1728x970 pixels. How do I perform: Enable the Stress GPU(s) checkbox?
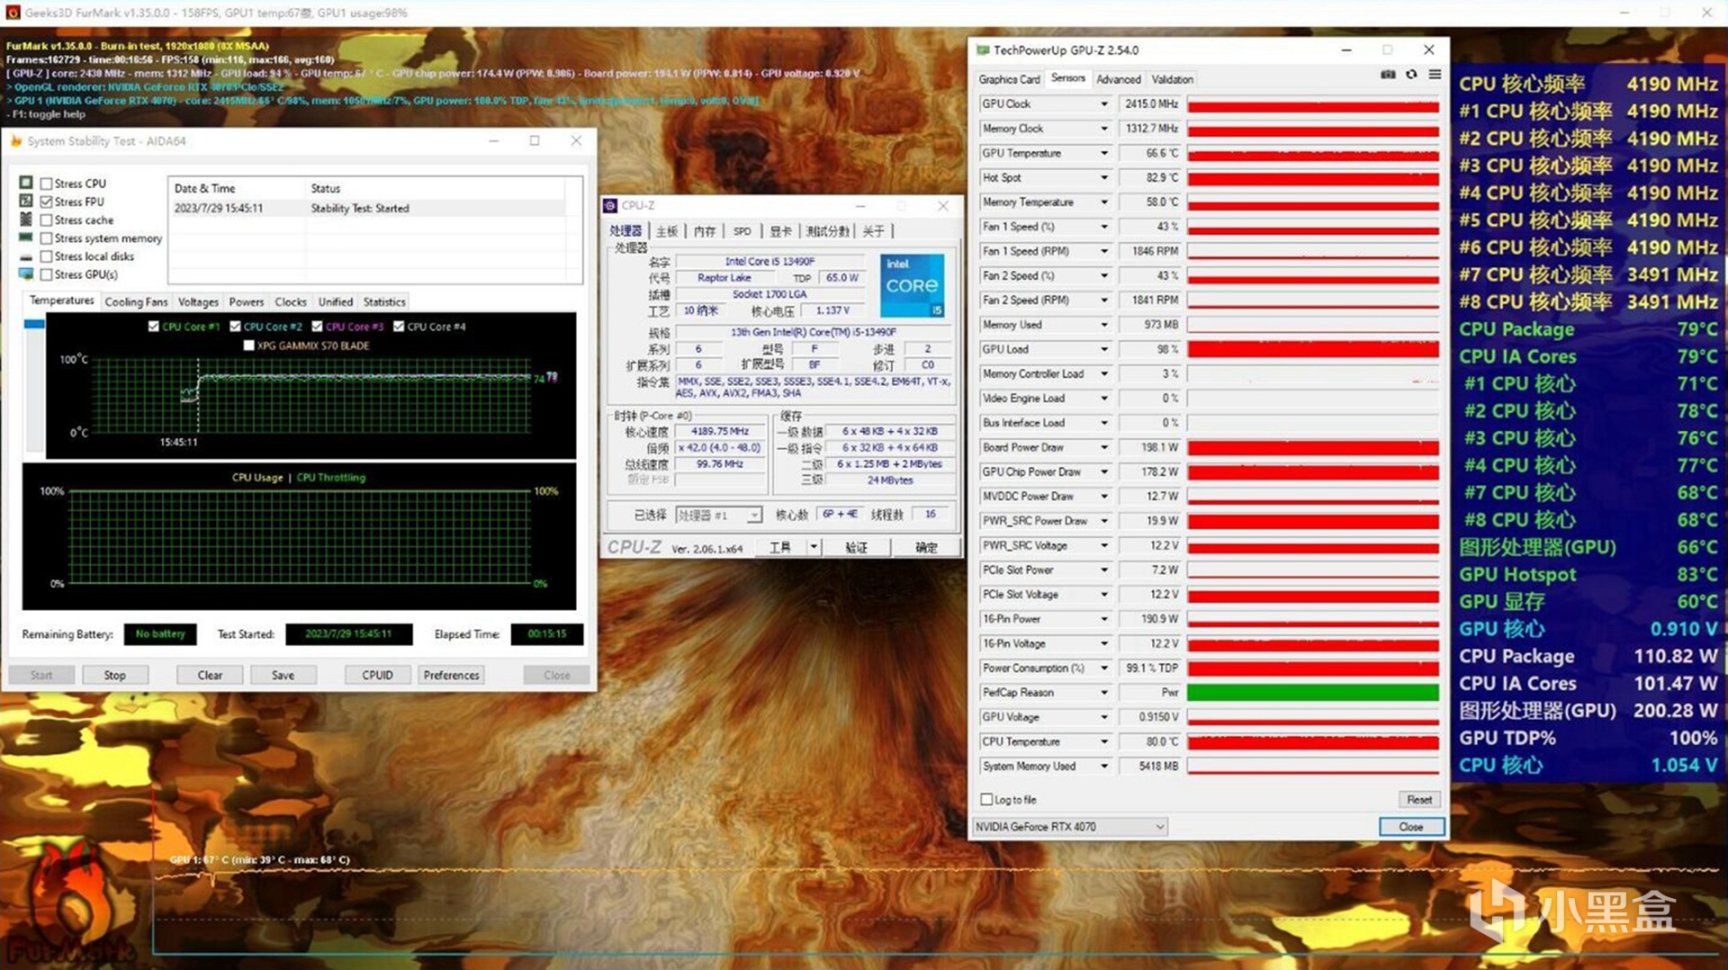point(46,274)
